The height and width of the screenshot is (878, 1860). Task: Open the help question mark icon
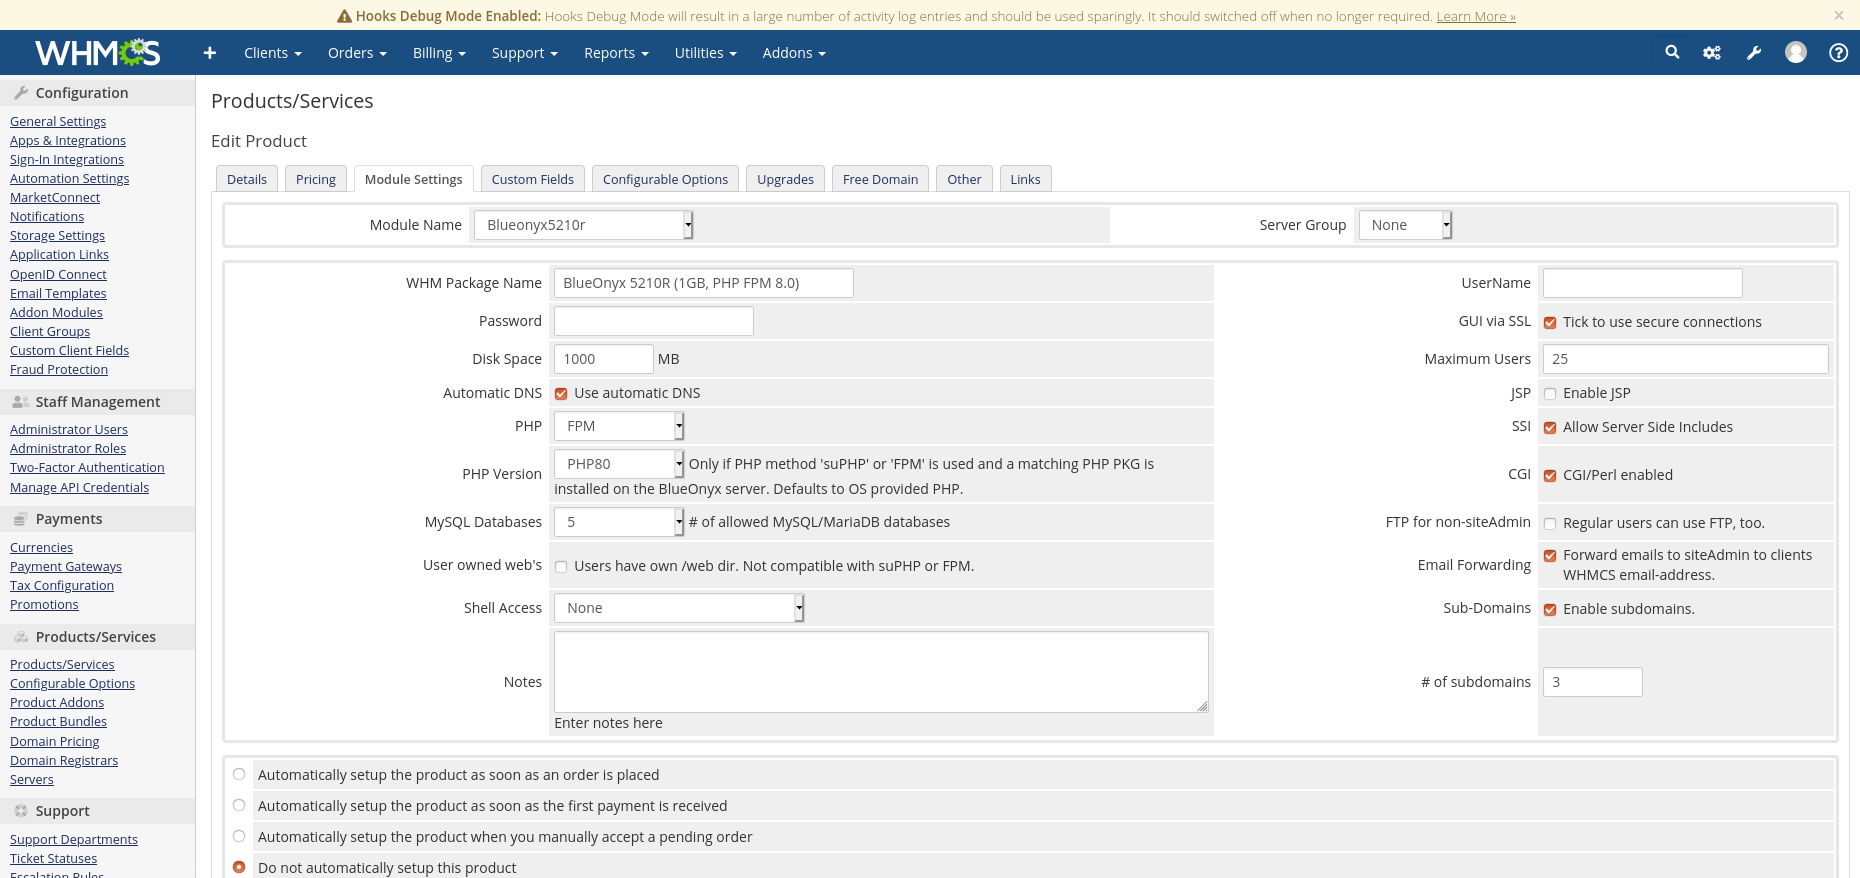(1838, 53)
